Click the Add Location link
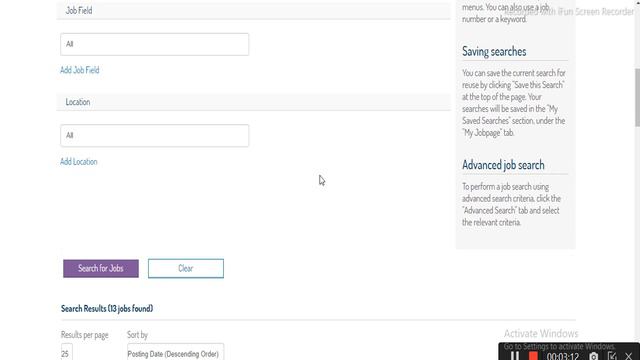This screenshot has height=360, width=640. coord(78,162)
